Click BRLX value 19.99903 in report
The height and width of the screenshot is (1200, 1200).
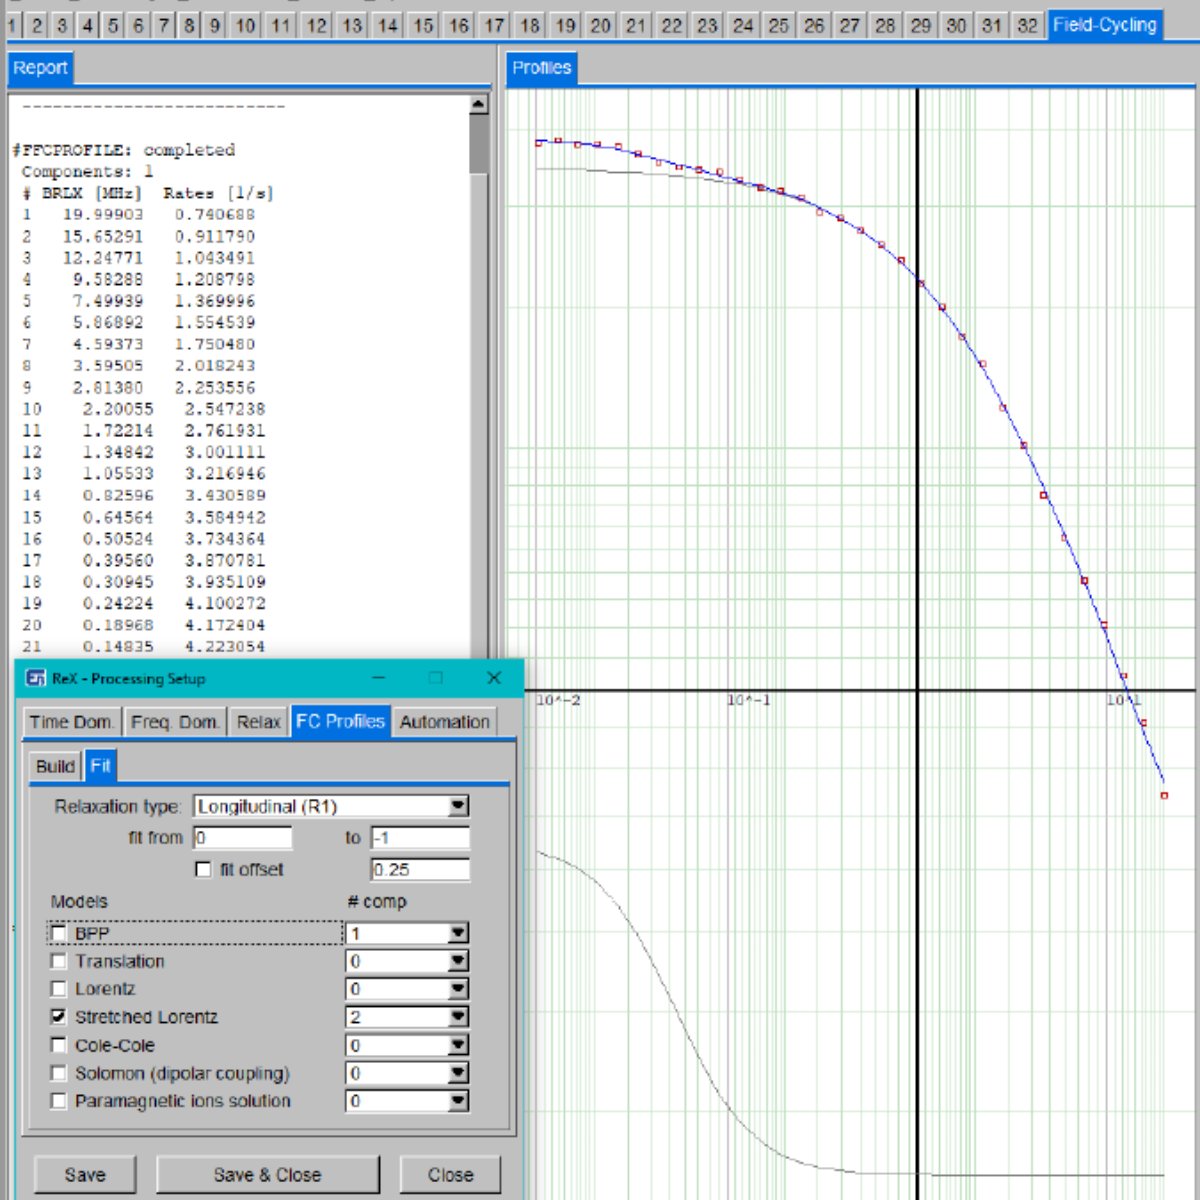[103, 215]
